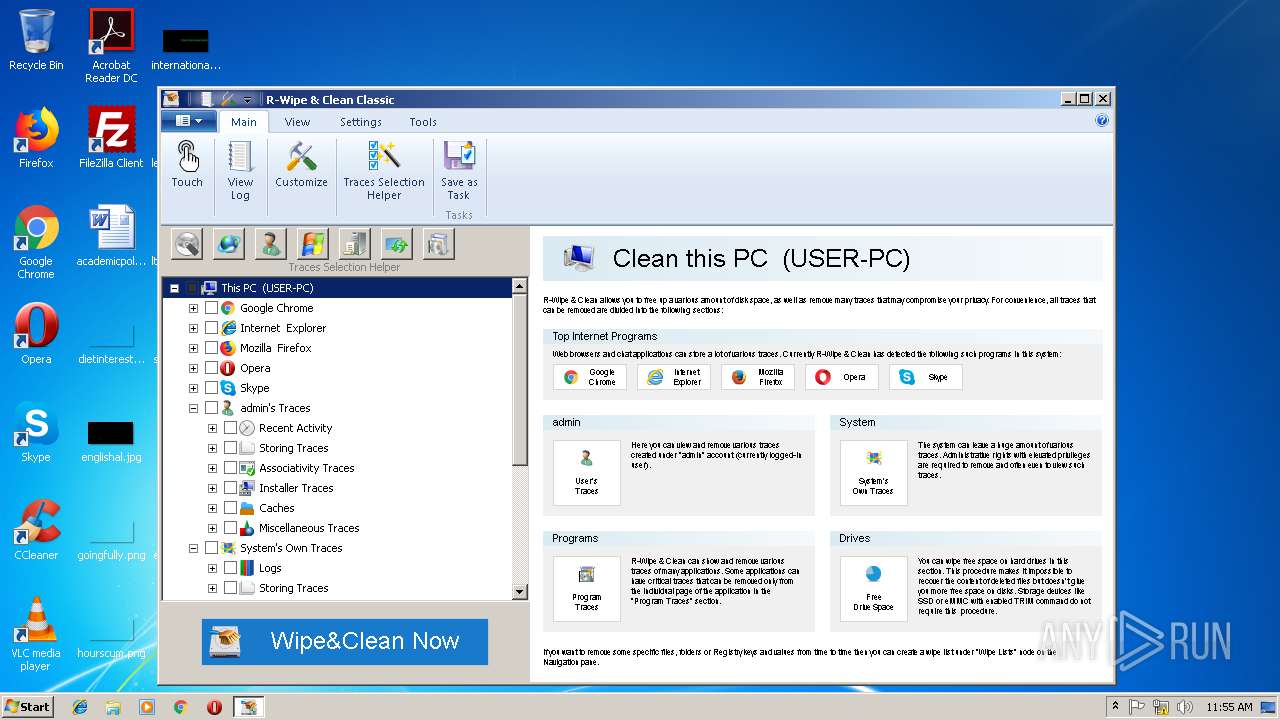
Task: Switch to the Tools ribbon tab
Action: tap(423, 122)
